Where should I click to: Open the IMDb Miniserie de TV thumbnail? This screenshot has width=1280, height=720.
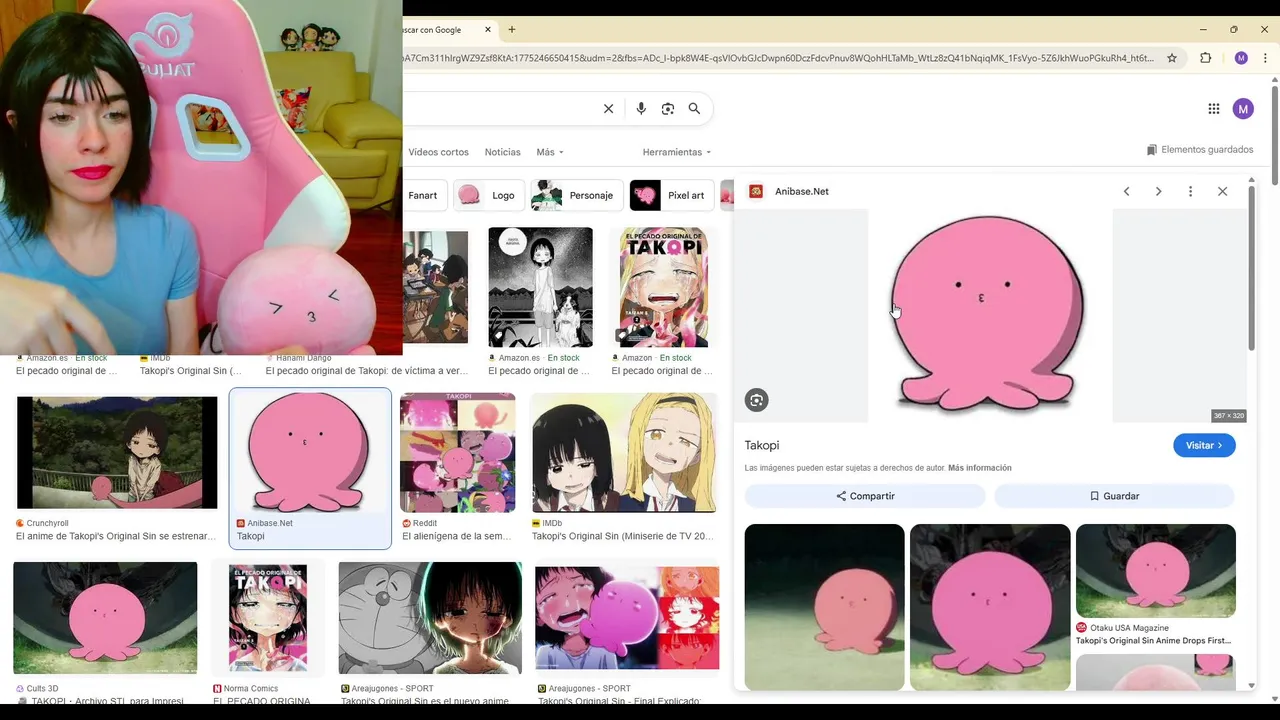pos(624,452)
